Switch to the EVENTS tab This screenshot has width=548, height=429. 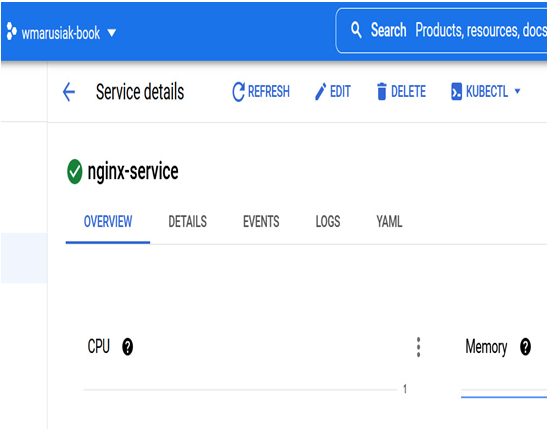261,221
